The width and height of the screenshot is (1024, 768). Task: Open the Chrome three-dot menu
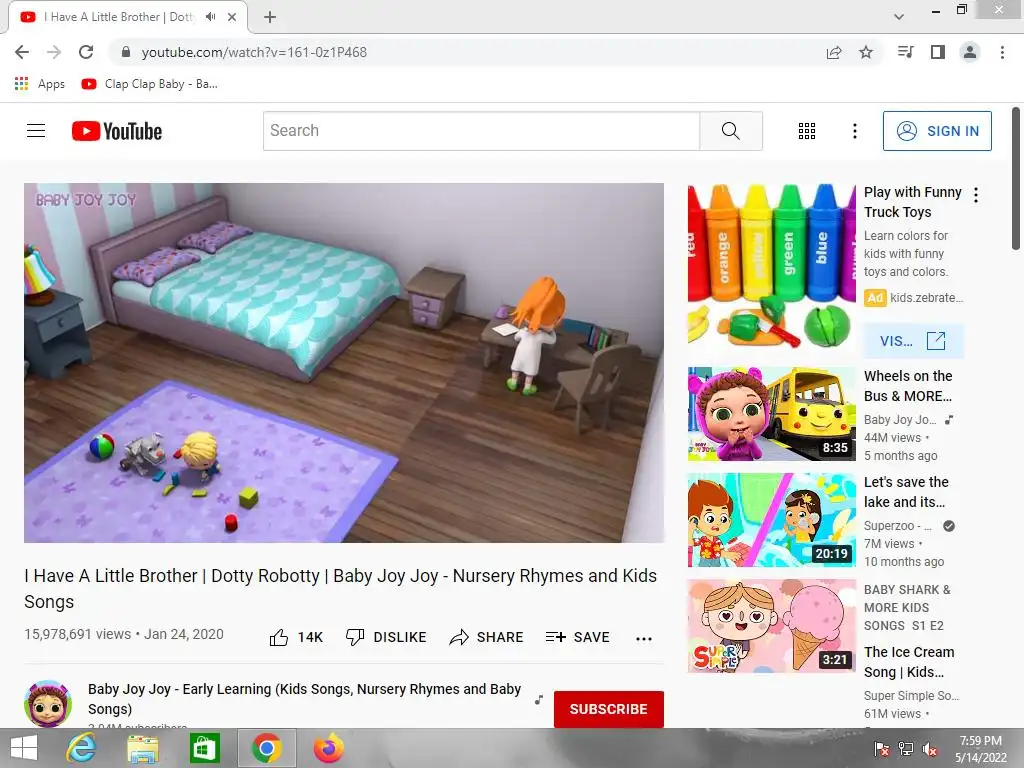[1002, 52]
